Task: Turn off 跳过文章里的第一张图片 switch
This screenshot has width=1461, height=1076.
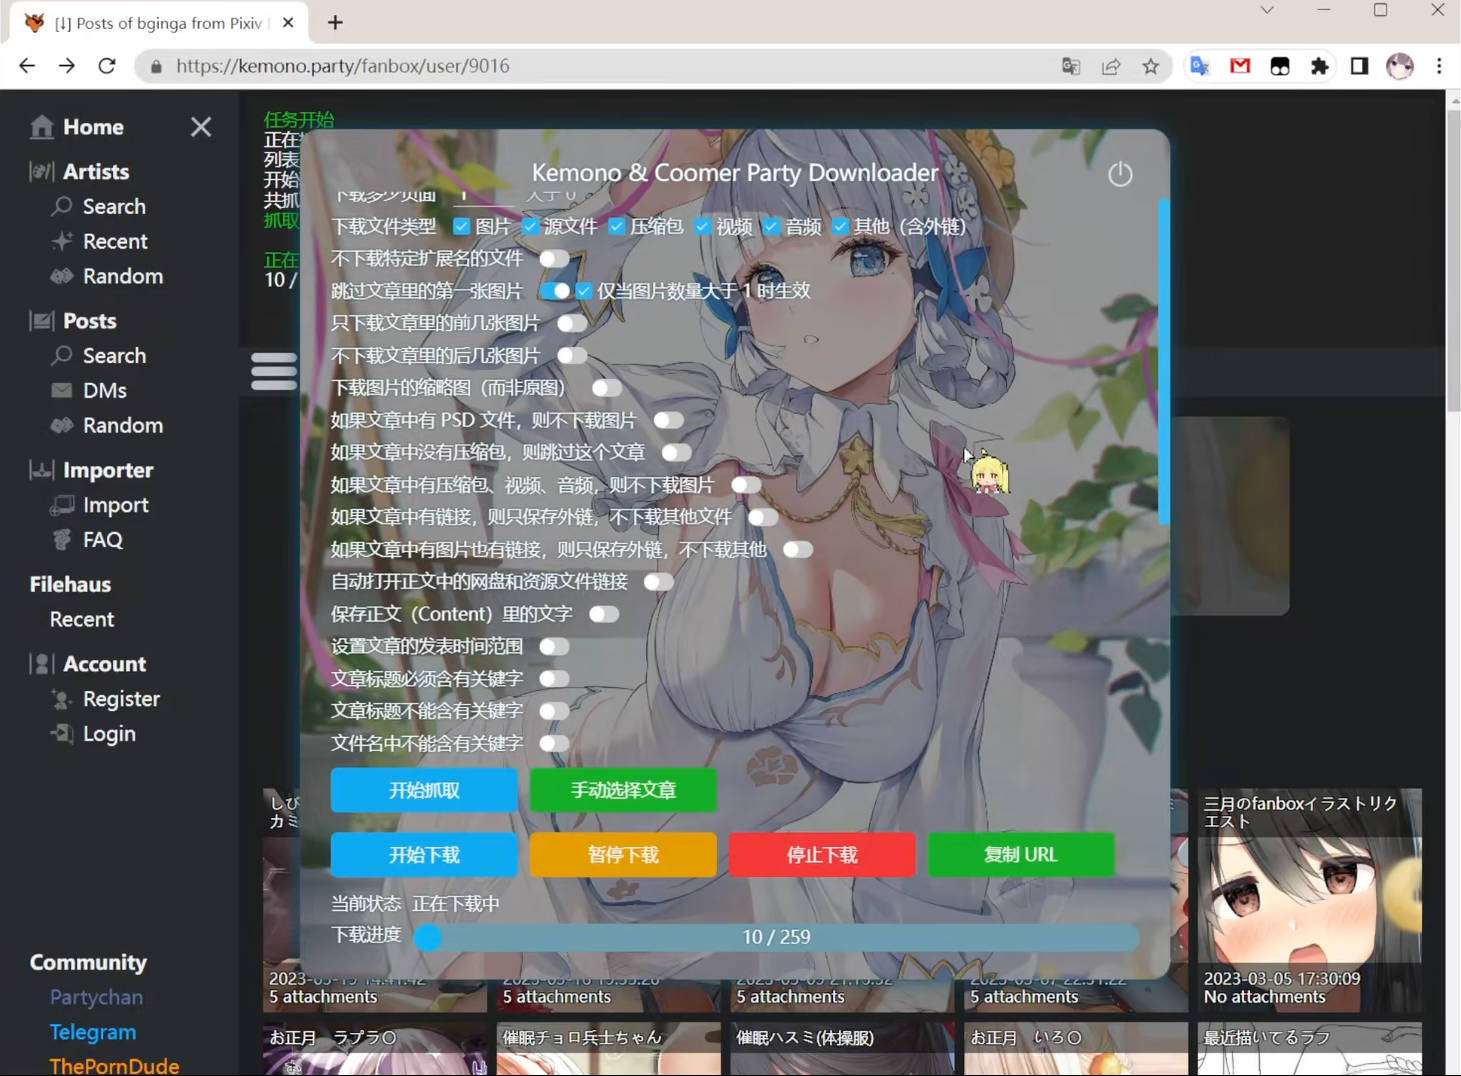Action: (x=554, y=291)
